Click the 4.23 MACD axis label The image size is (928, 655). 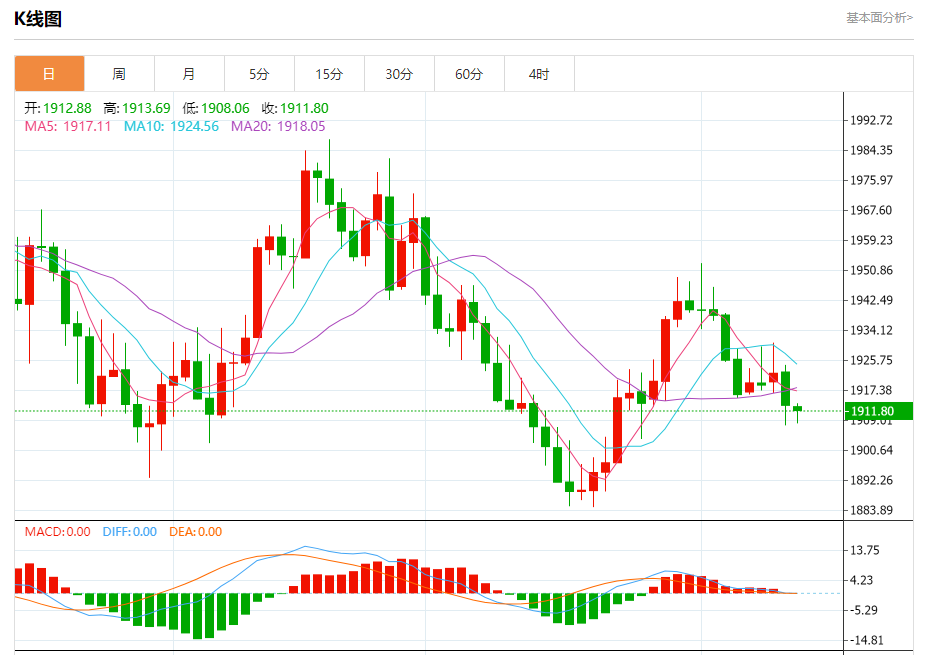(861, 580)
